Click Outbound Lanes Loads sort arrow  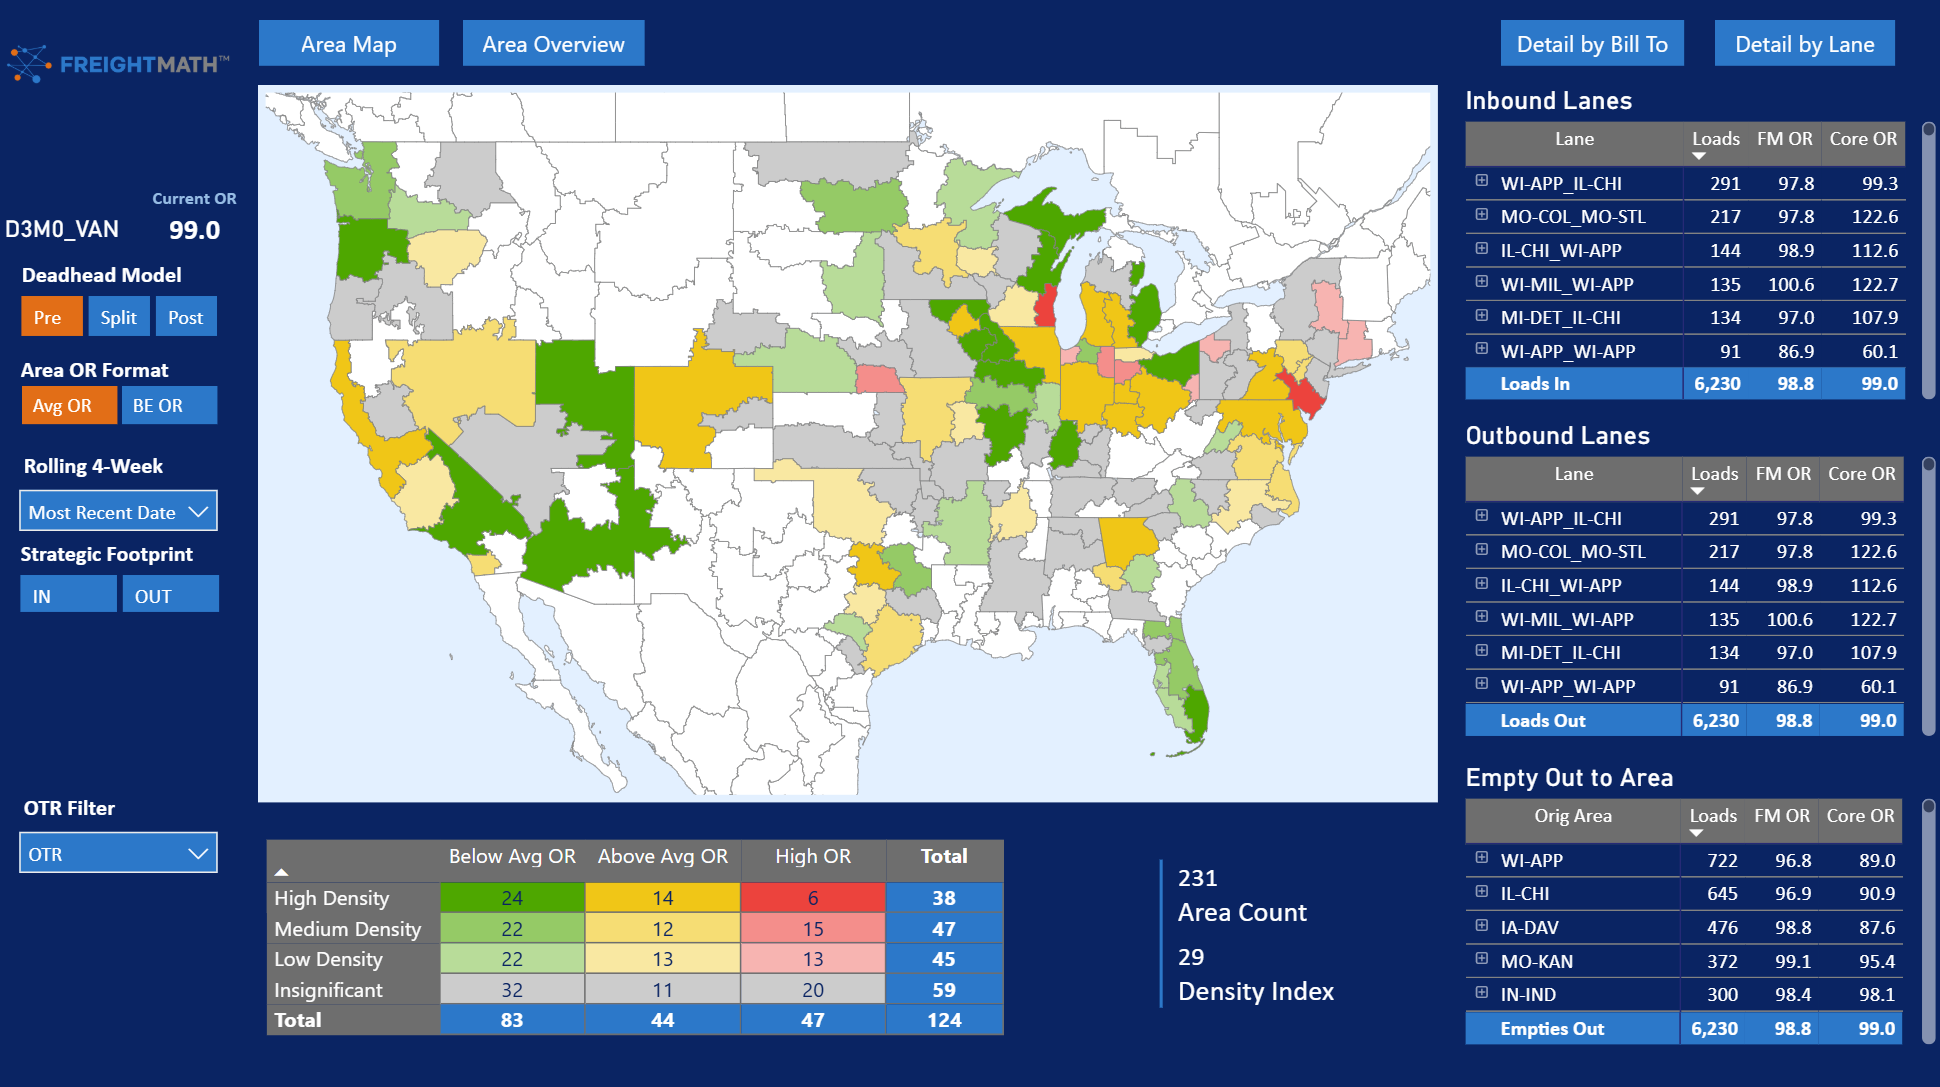point(1698,491)
